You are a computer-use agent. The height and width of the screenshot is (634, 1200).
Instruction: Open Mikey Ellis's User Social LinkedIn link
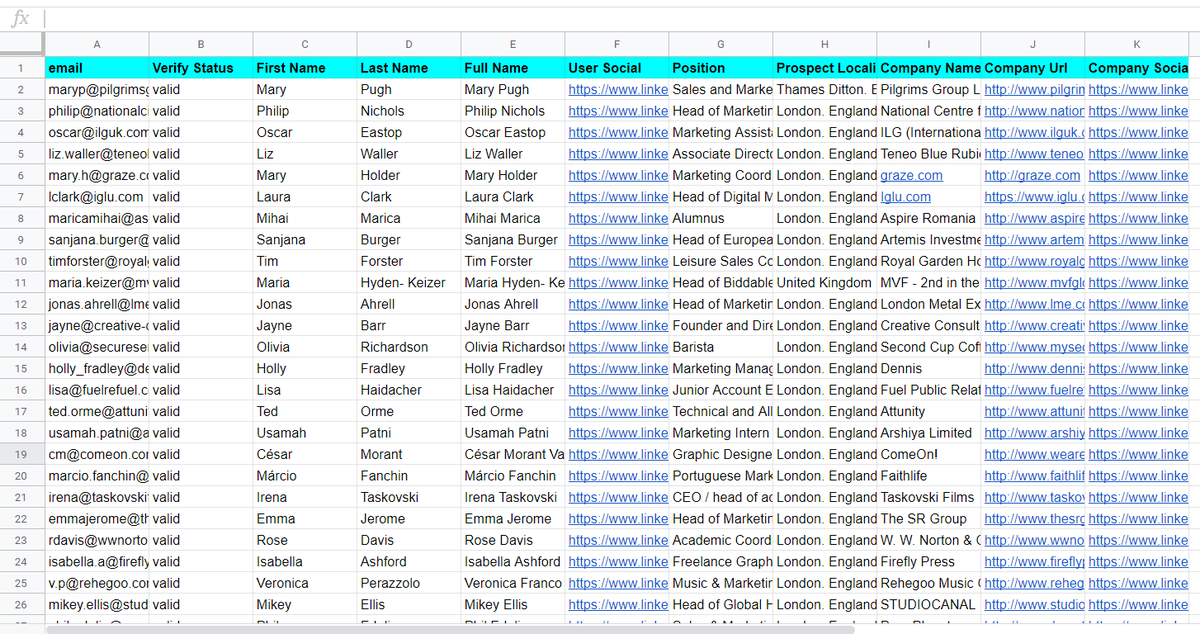click(618, 605)
